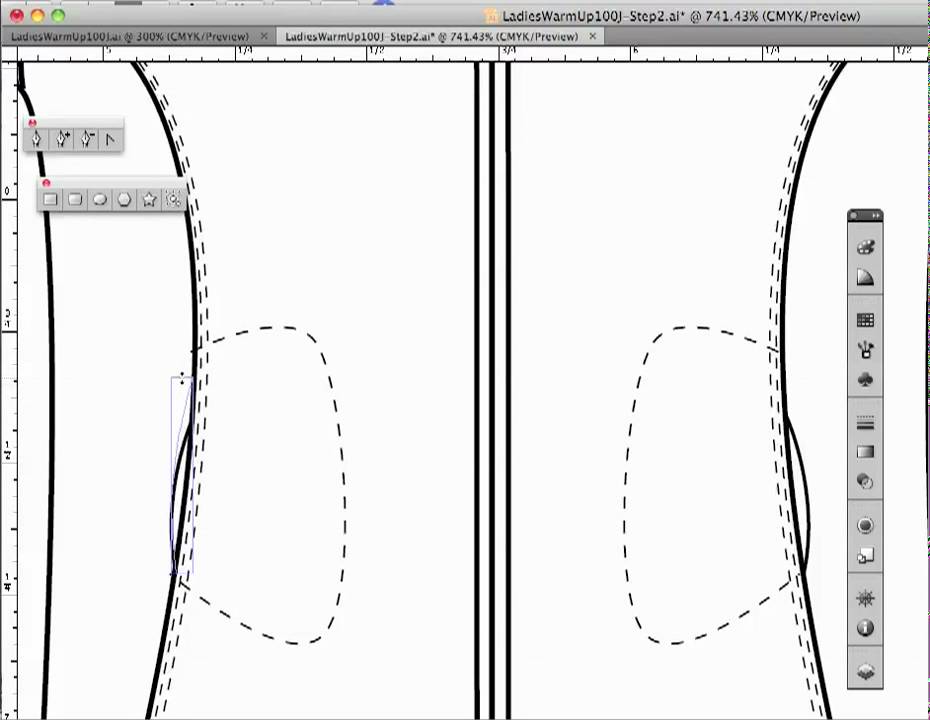The image size is (930, 720).
Task: Select the Rounded Rectangle tool
Action: click(x=75, y=199)
